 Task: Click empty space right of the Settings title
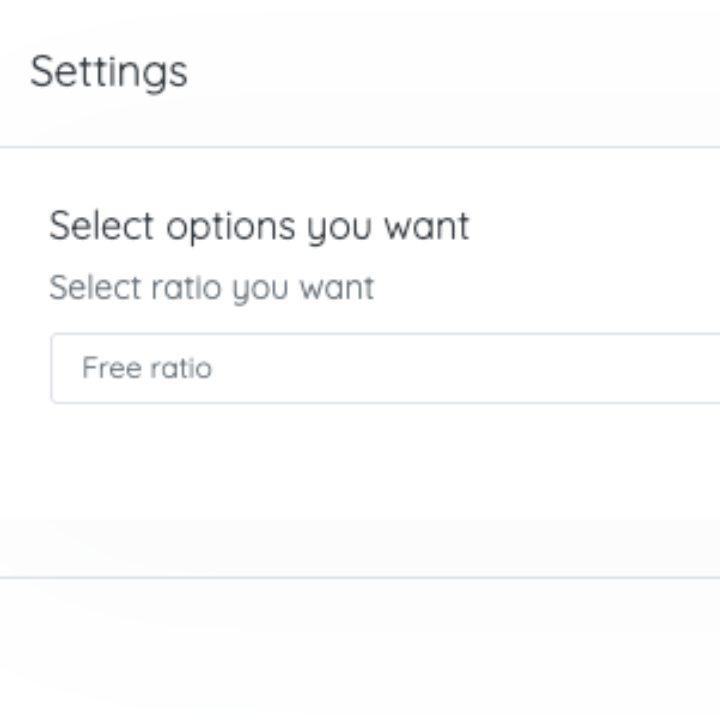point(450,72)
